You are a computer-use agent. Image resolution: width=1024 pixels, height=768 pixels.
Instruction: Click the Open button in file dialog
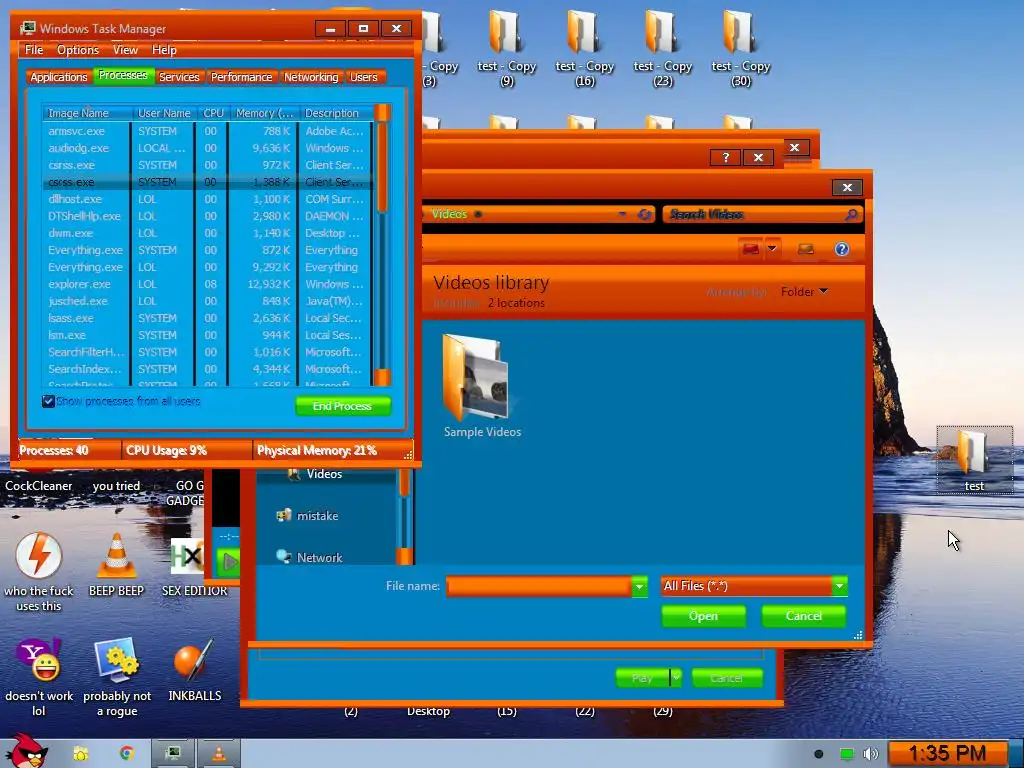tap(703, 616)
